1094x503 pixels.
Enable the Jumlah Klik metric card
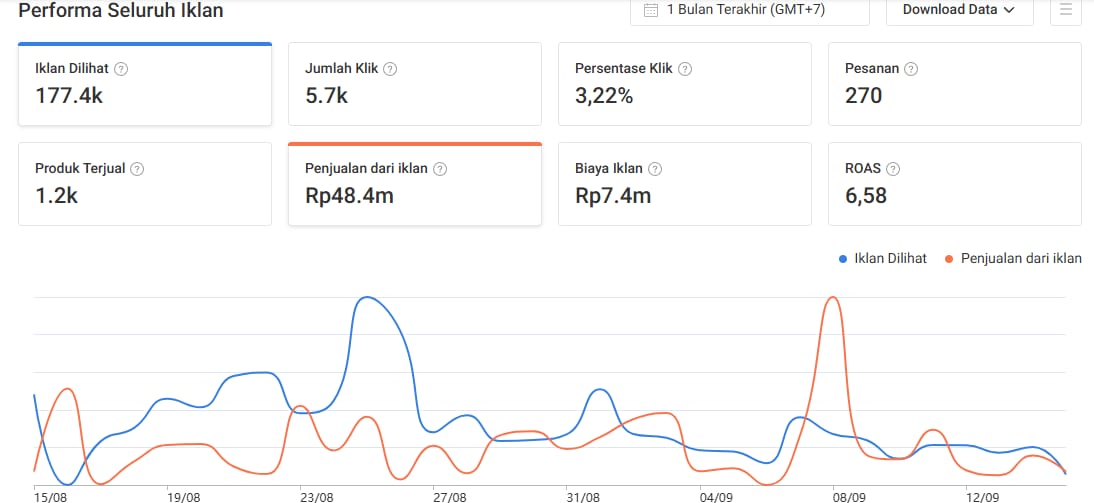click(x=415, y=84)
